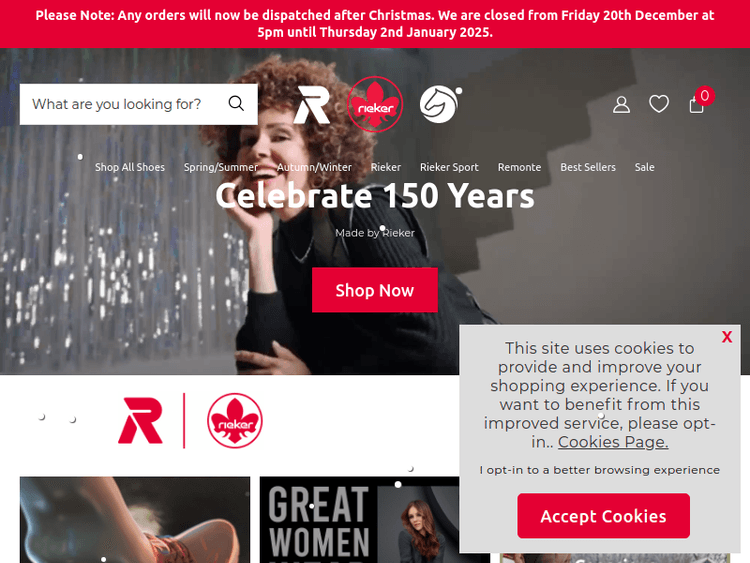Open the Best Sellers menu item
750x563 pixels.
tap(588, 167)
